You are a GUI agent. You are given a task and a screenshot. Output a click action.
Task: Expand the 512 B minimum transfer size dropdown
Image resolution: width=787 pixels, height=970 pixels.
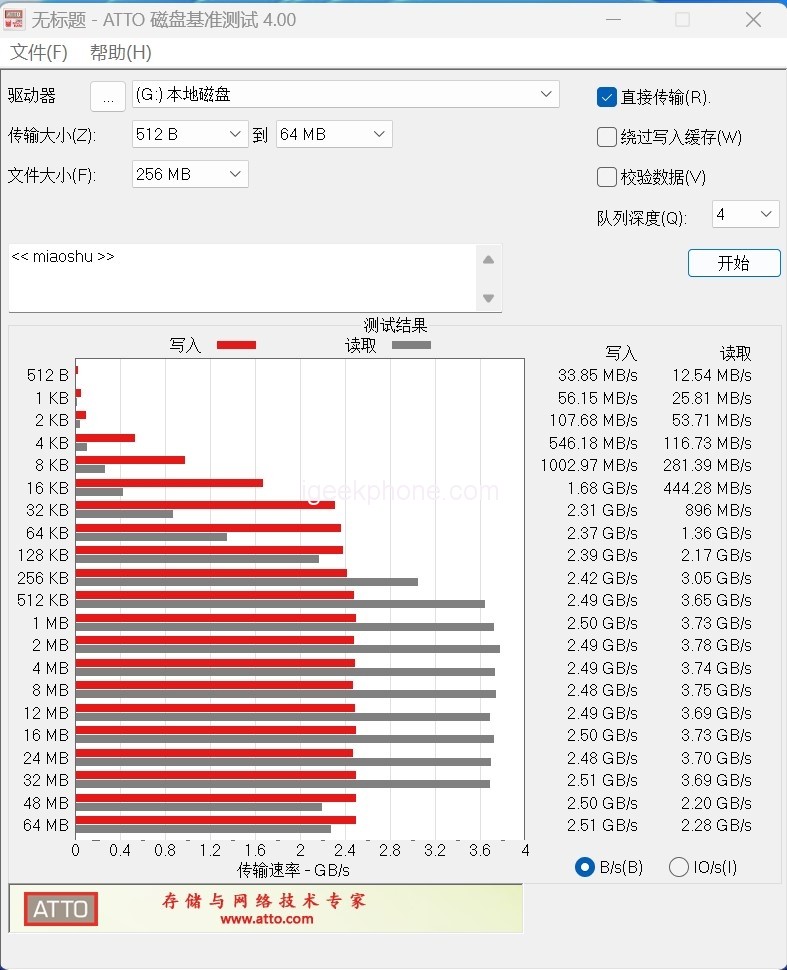coord(190,134)
